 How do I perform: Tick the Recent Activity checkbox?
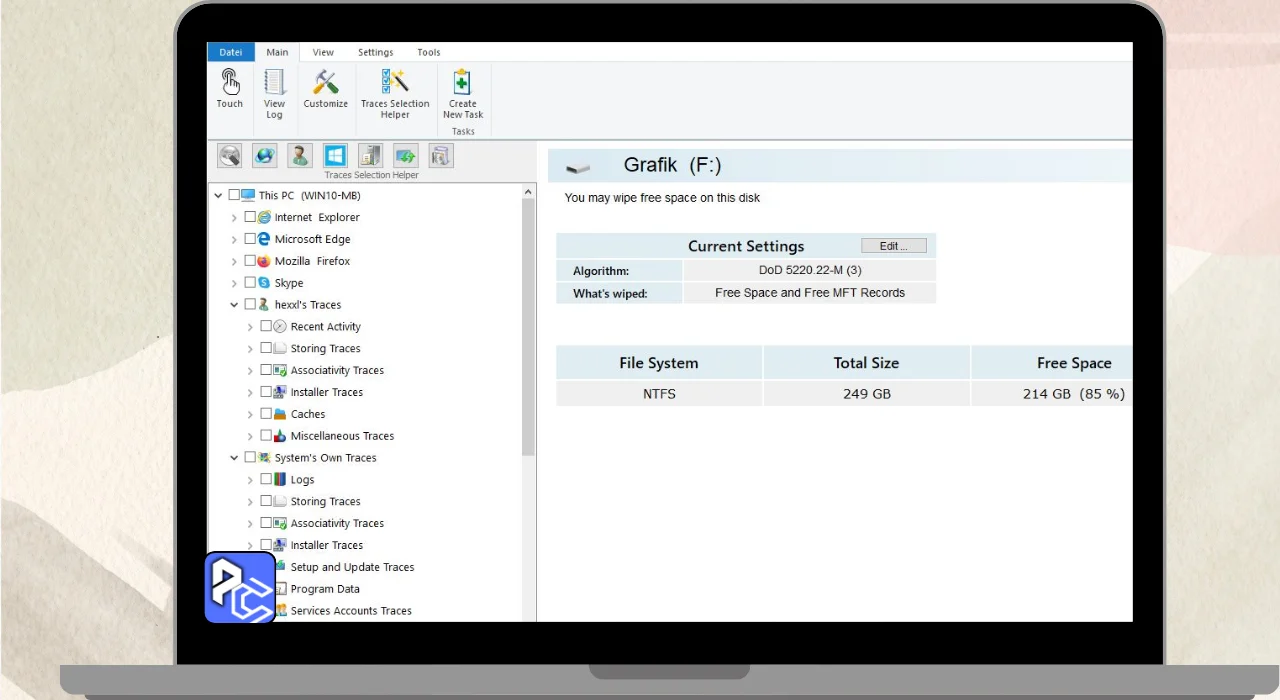click(266, 326)
